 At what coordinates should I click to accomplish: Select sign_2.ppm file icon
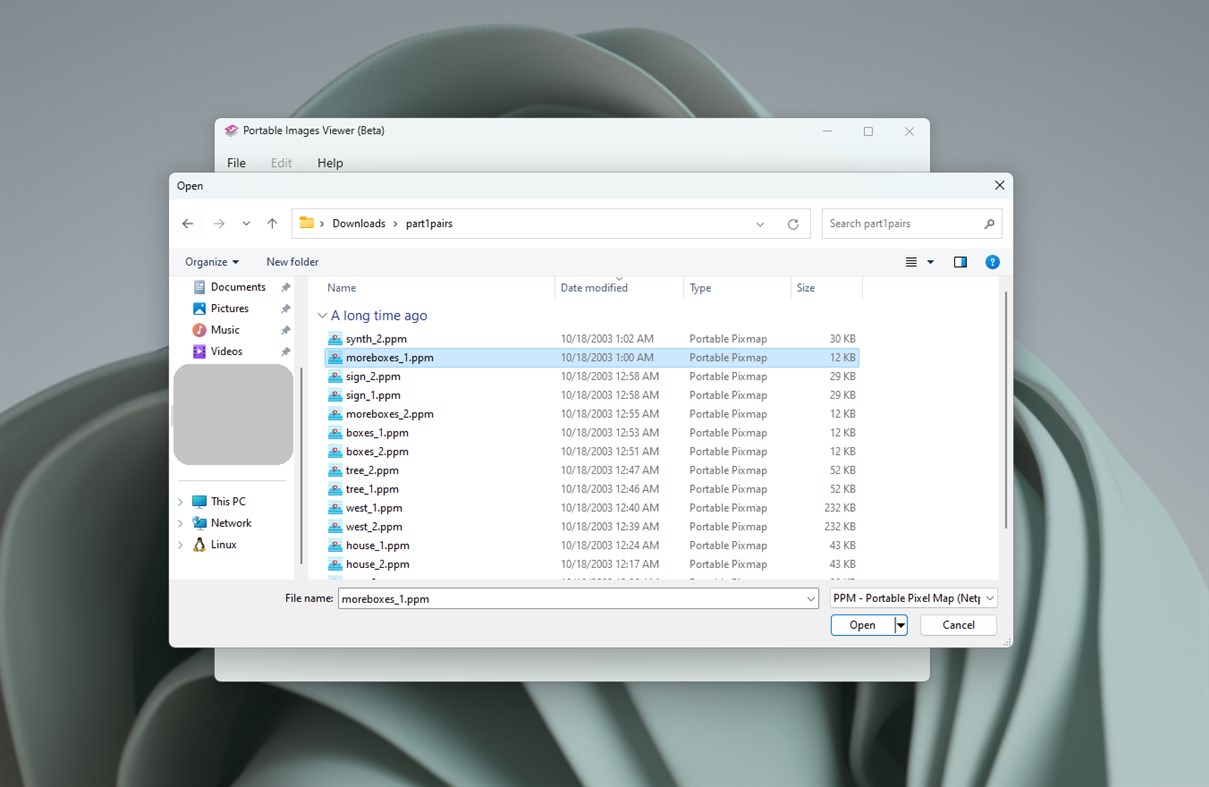pyautogui.click(x=336, y=377)
